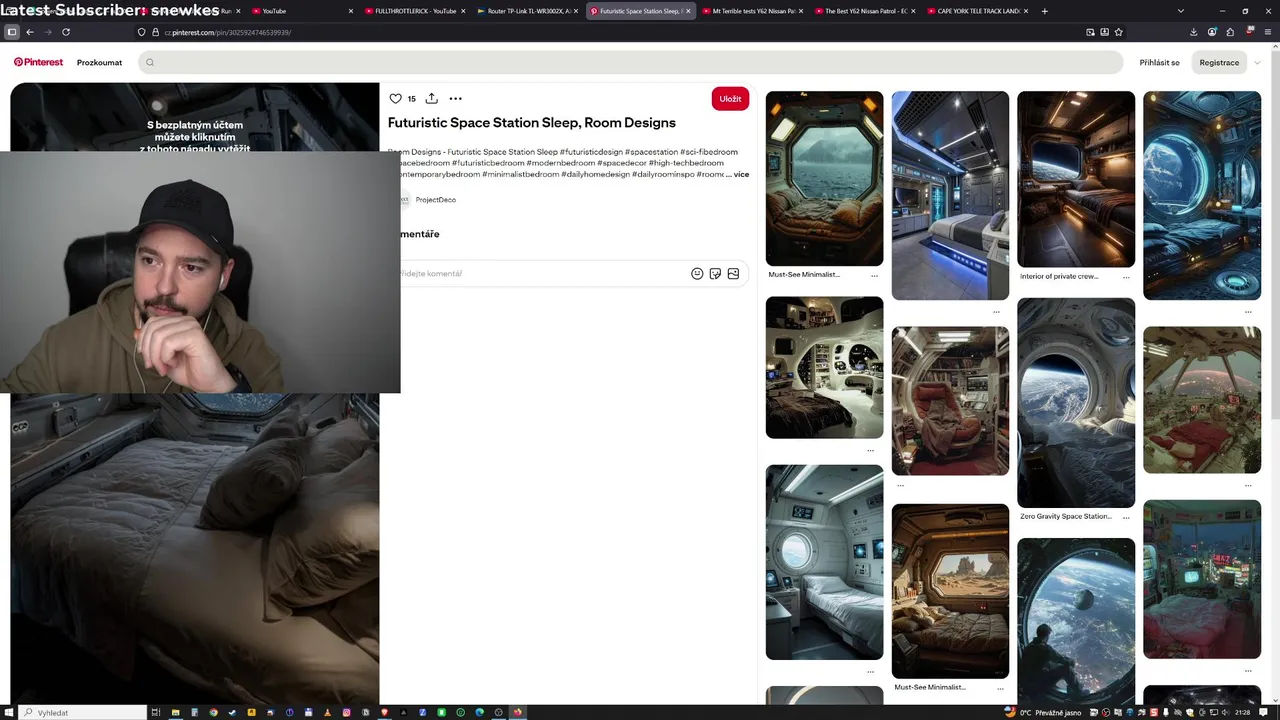Open the Firefox hamburger menu
Screen dimensions: 1280x720
point(1267,32)
